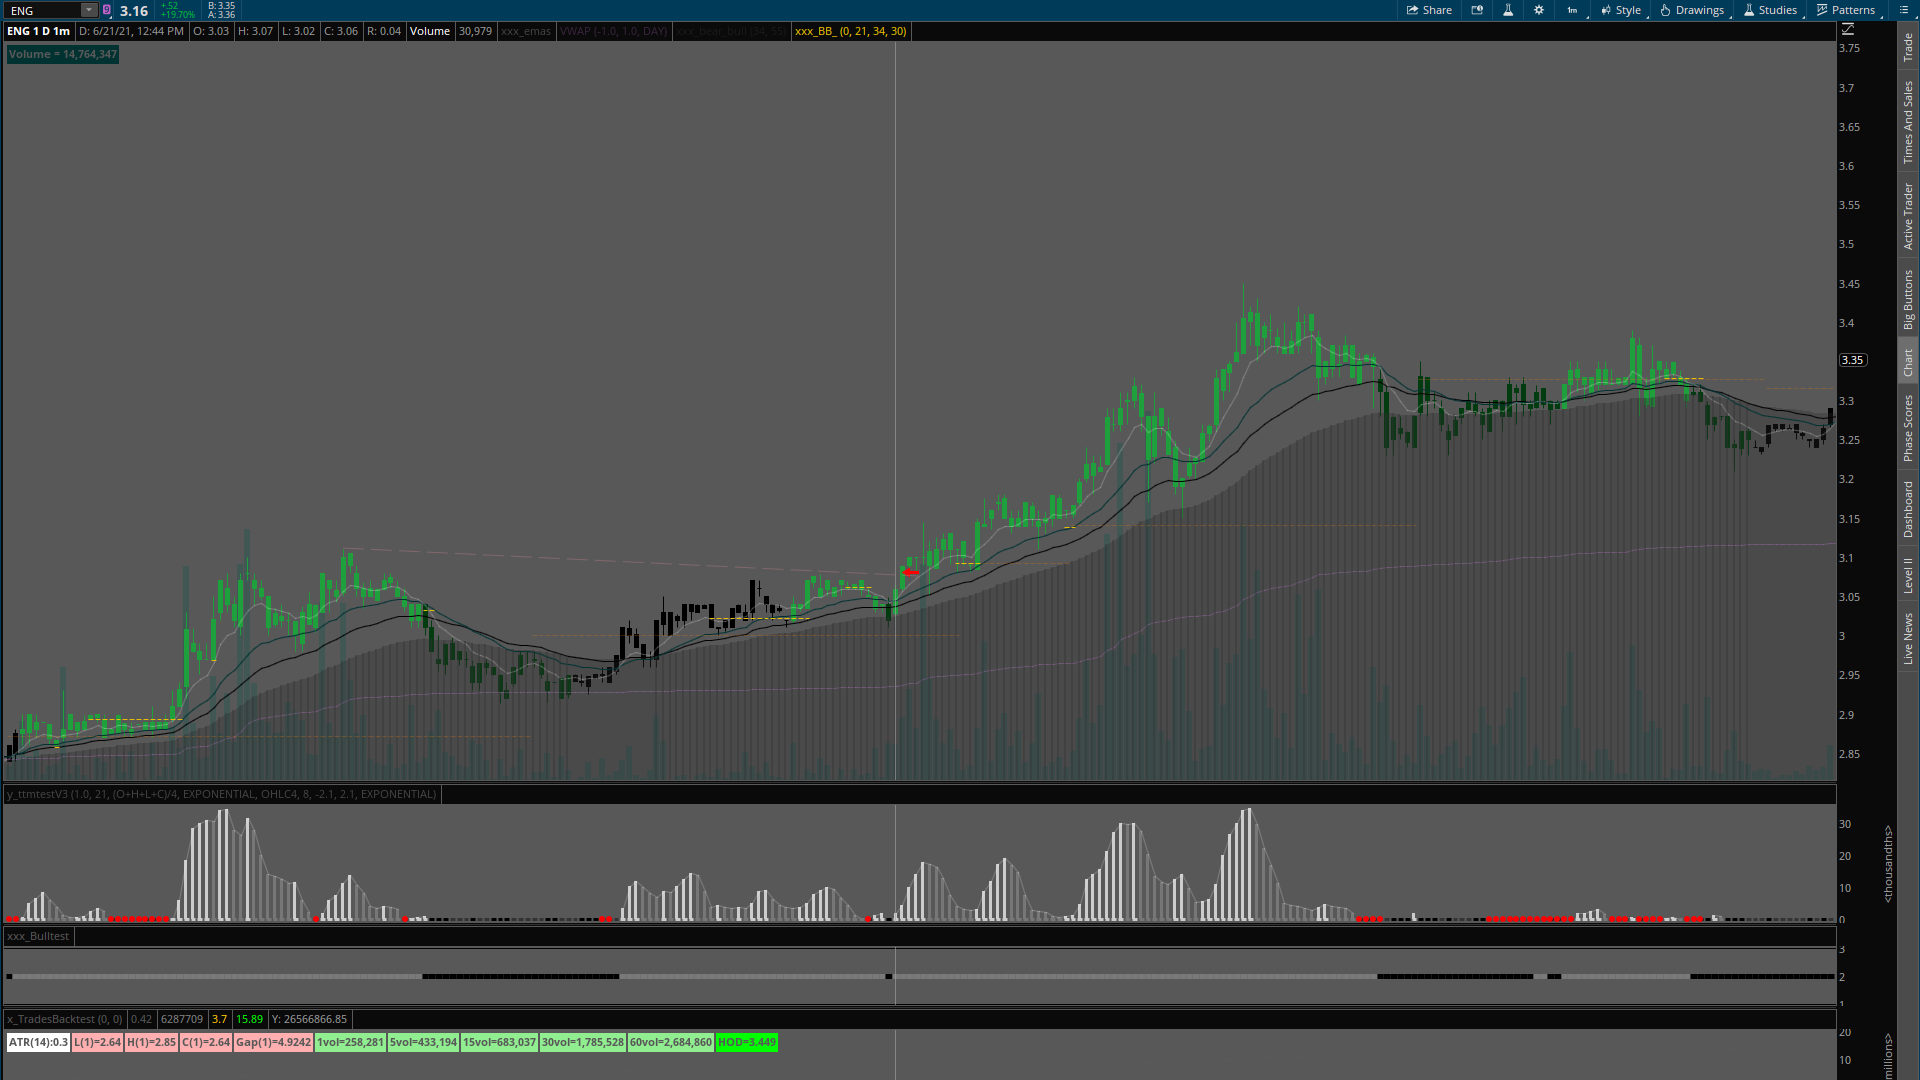This screenshot has height=1080, width=1920.
Task: Open the alert notification icon
Action: 1477,10
